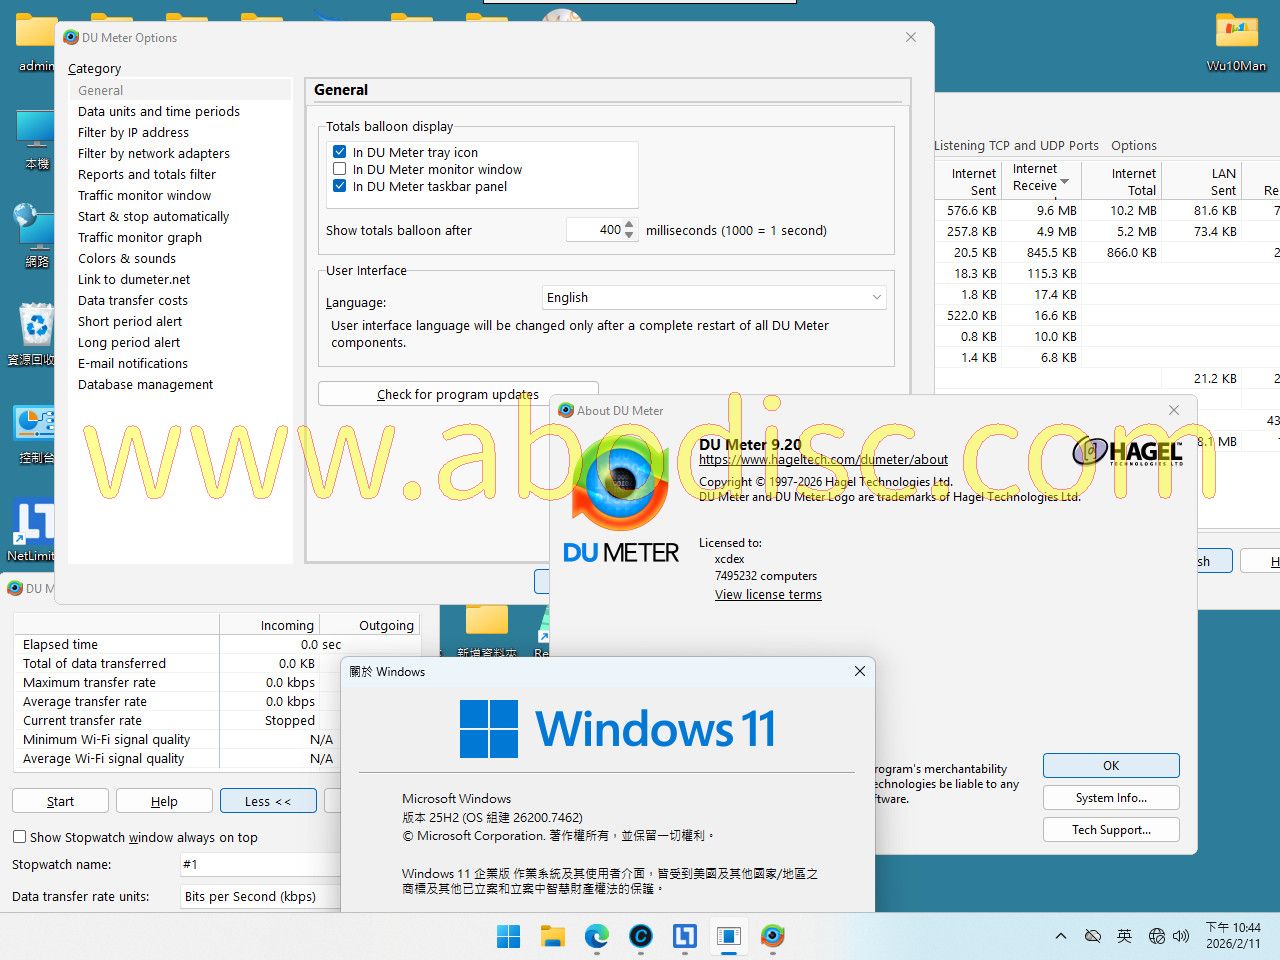This screenshot has height=960, width=1280.
Task: Open the Data transfer rate units dropdown
Action: [260, 896]
